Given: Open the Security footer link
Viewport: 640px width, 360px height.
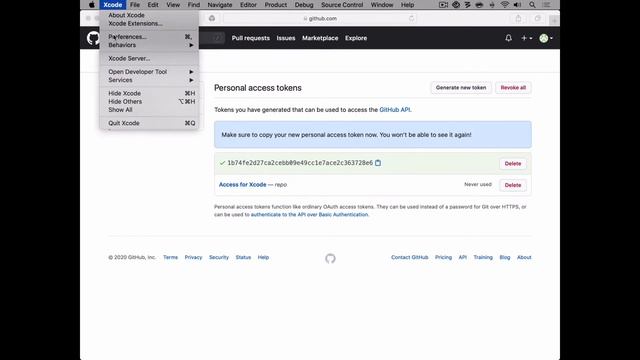Looking at the screenshot, I should tap(219, 257).
